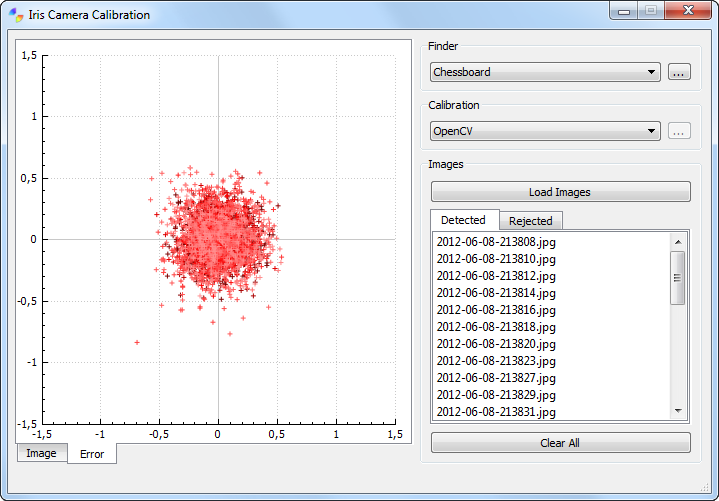The image size is (719, 501).
Task: Minimize the Iris Camera Calibration window
Action: click(624, 11)
